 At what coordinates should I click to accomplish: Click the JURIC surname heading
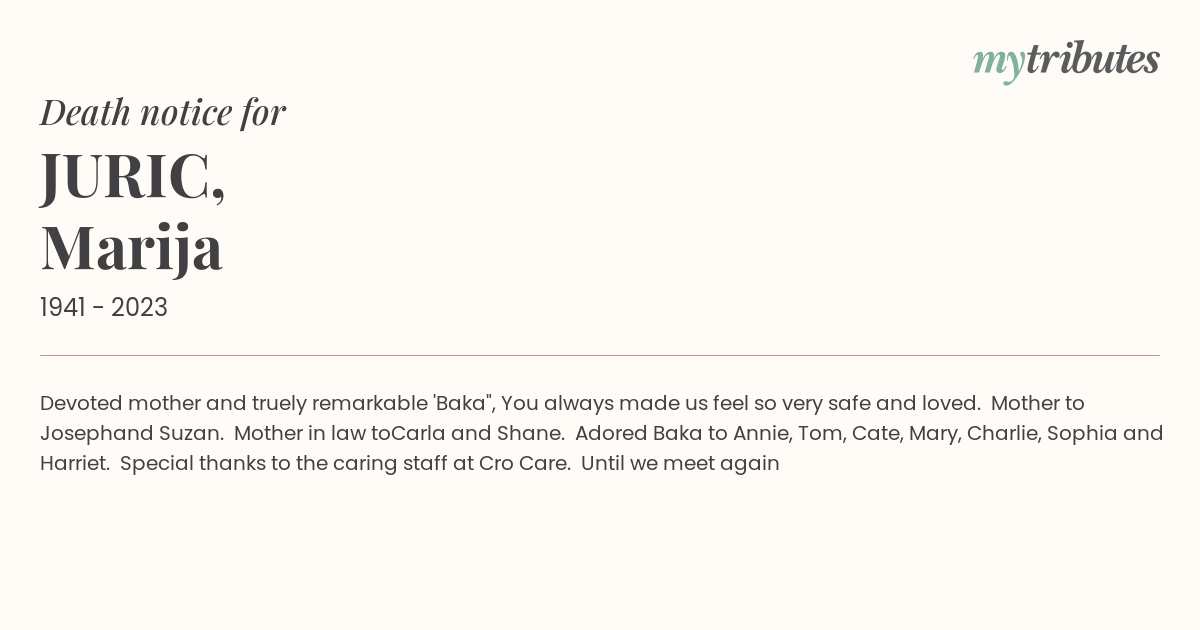click(x=133, y=176)
